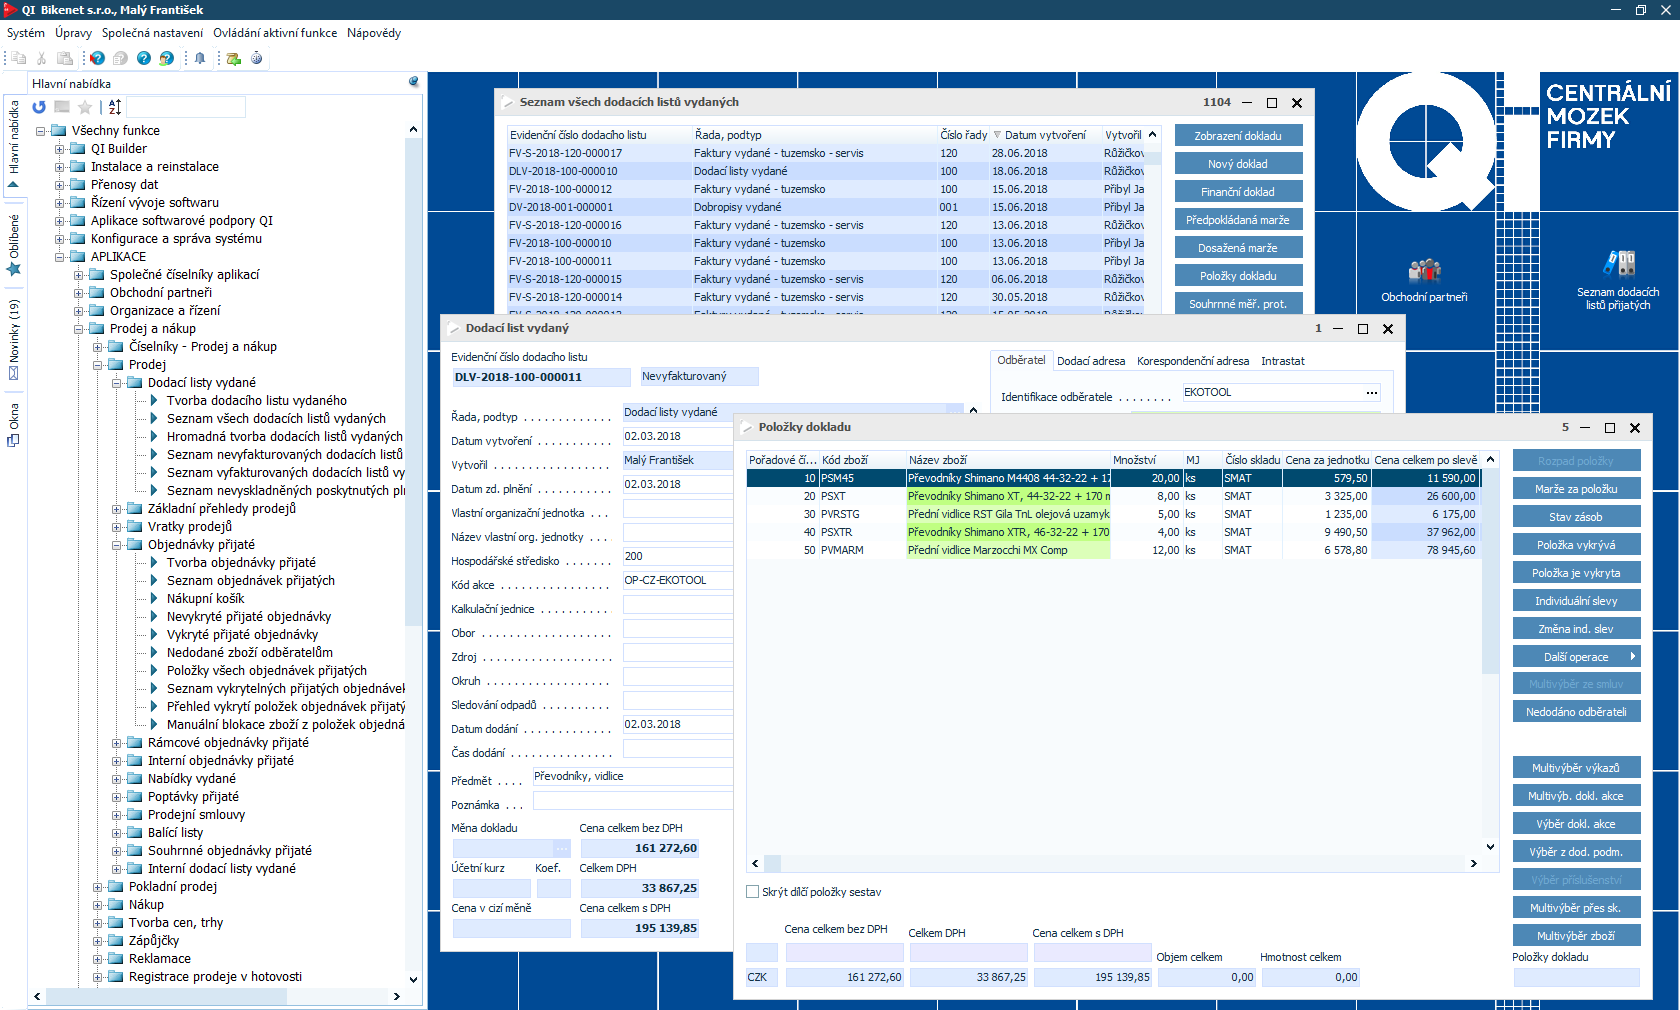
Task: Click the Poznámka input field
Action: pos(632,801)
